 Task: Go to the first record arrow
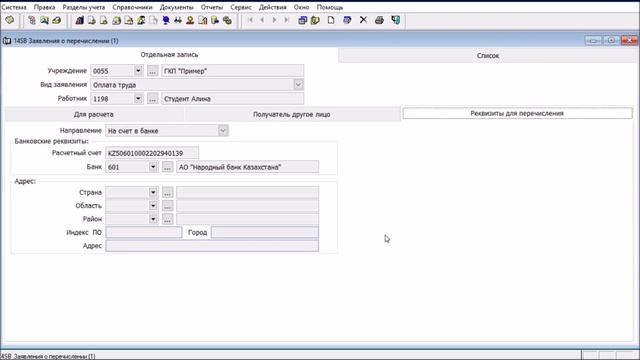(x=250, y=20)
